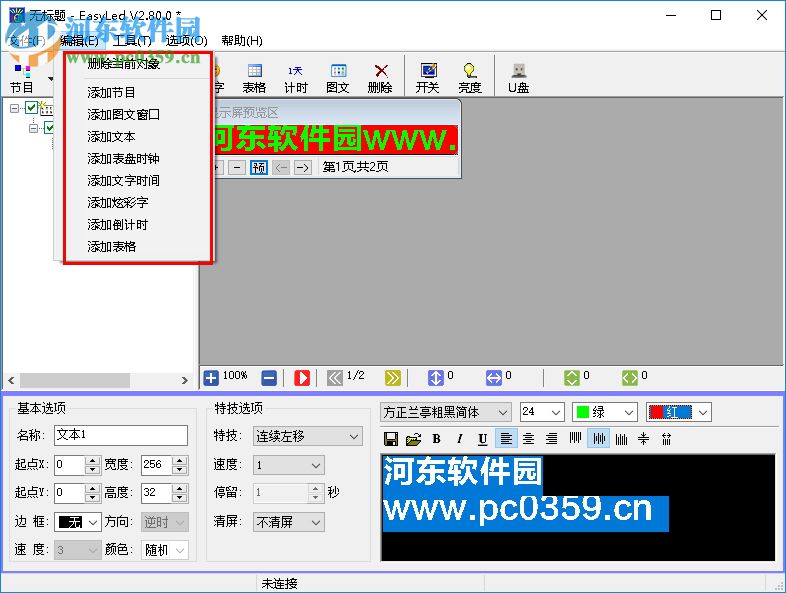The image size is (786, 593).
Task: Click the 删除 (delete) toolbar icon
Action: (x=380, y=79)
